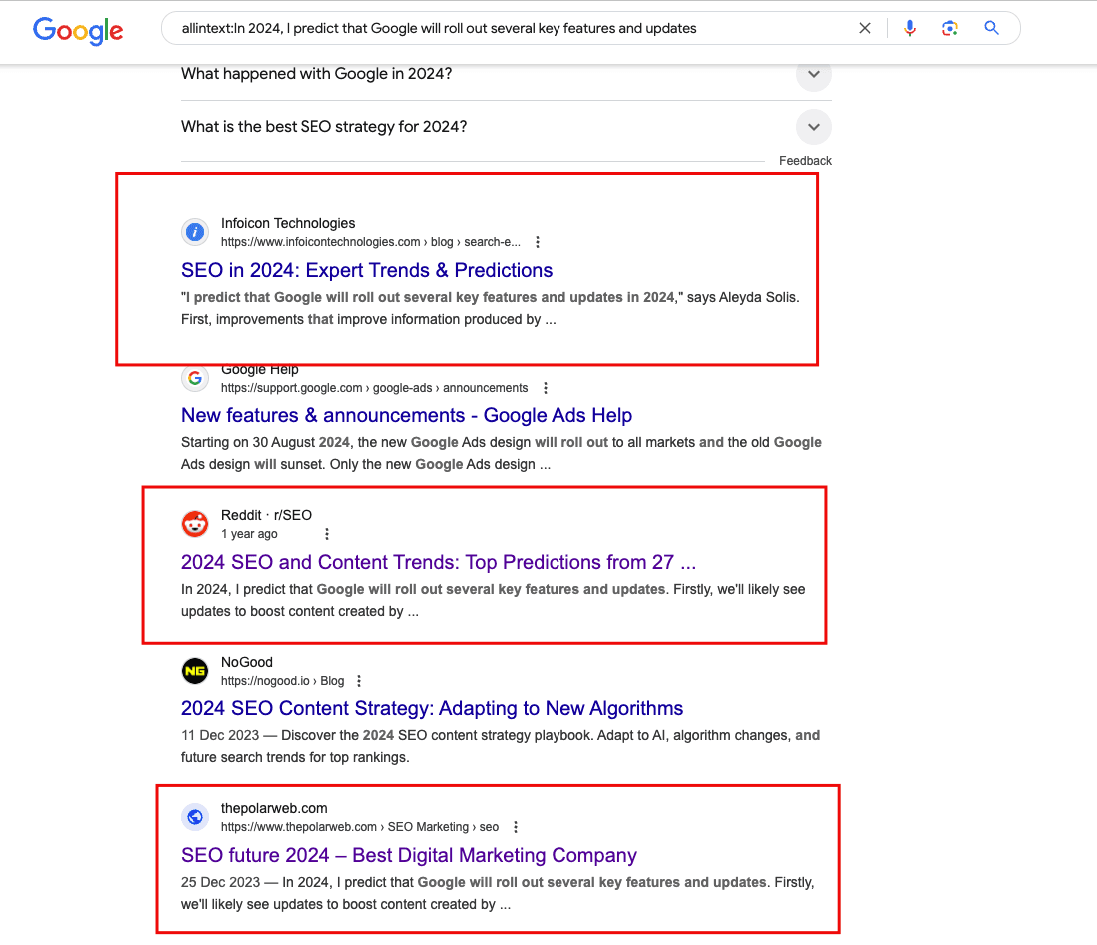
Task: Open three-dot menu for Infoicon Technologies result
Action: pyautogui.click(x=538, y=242)
